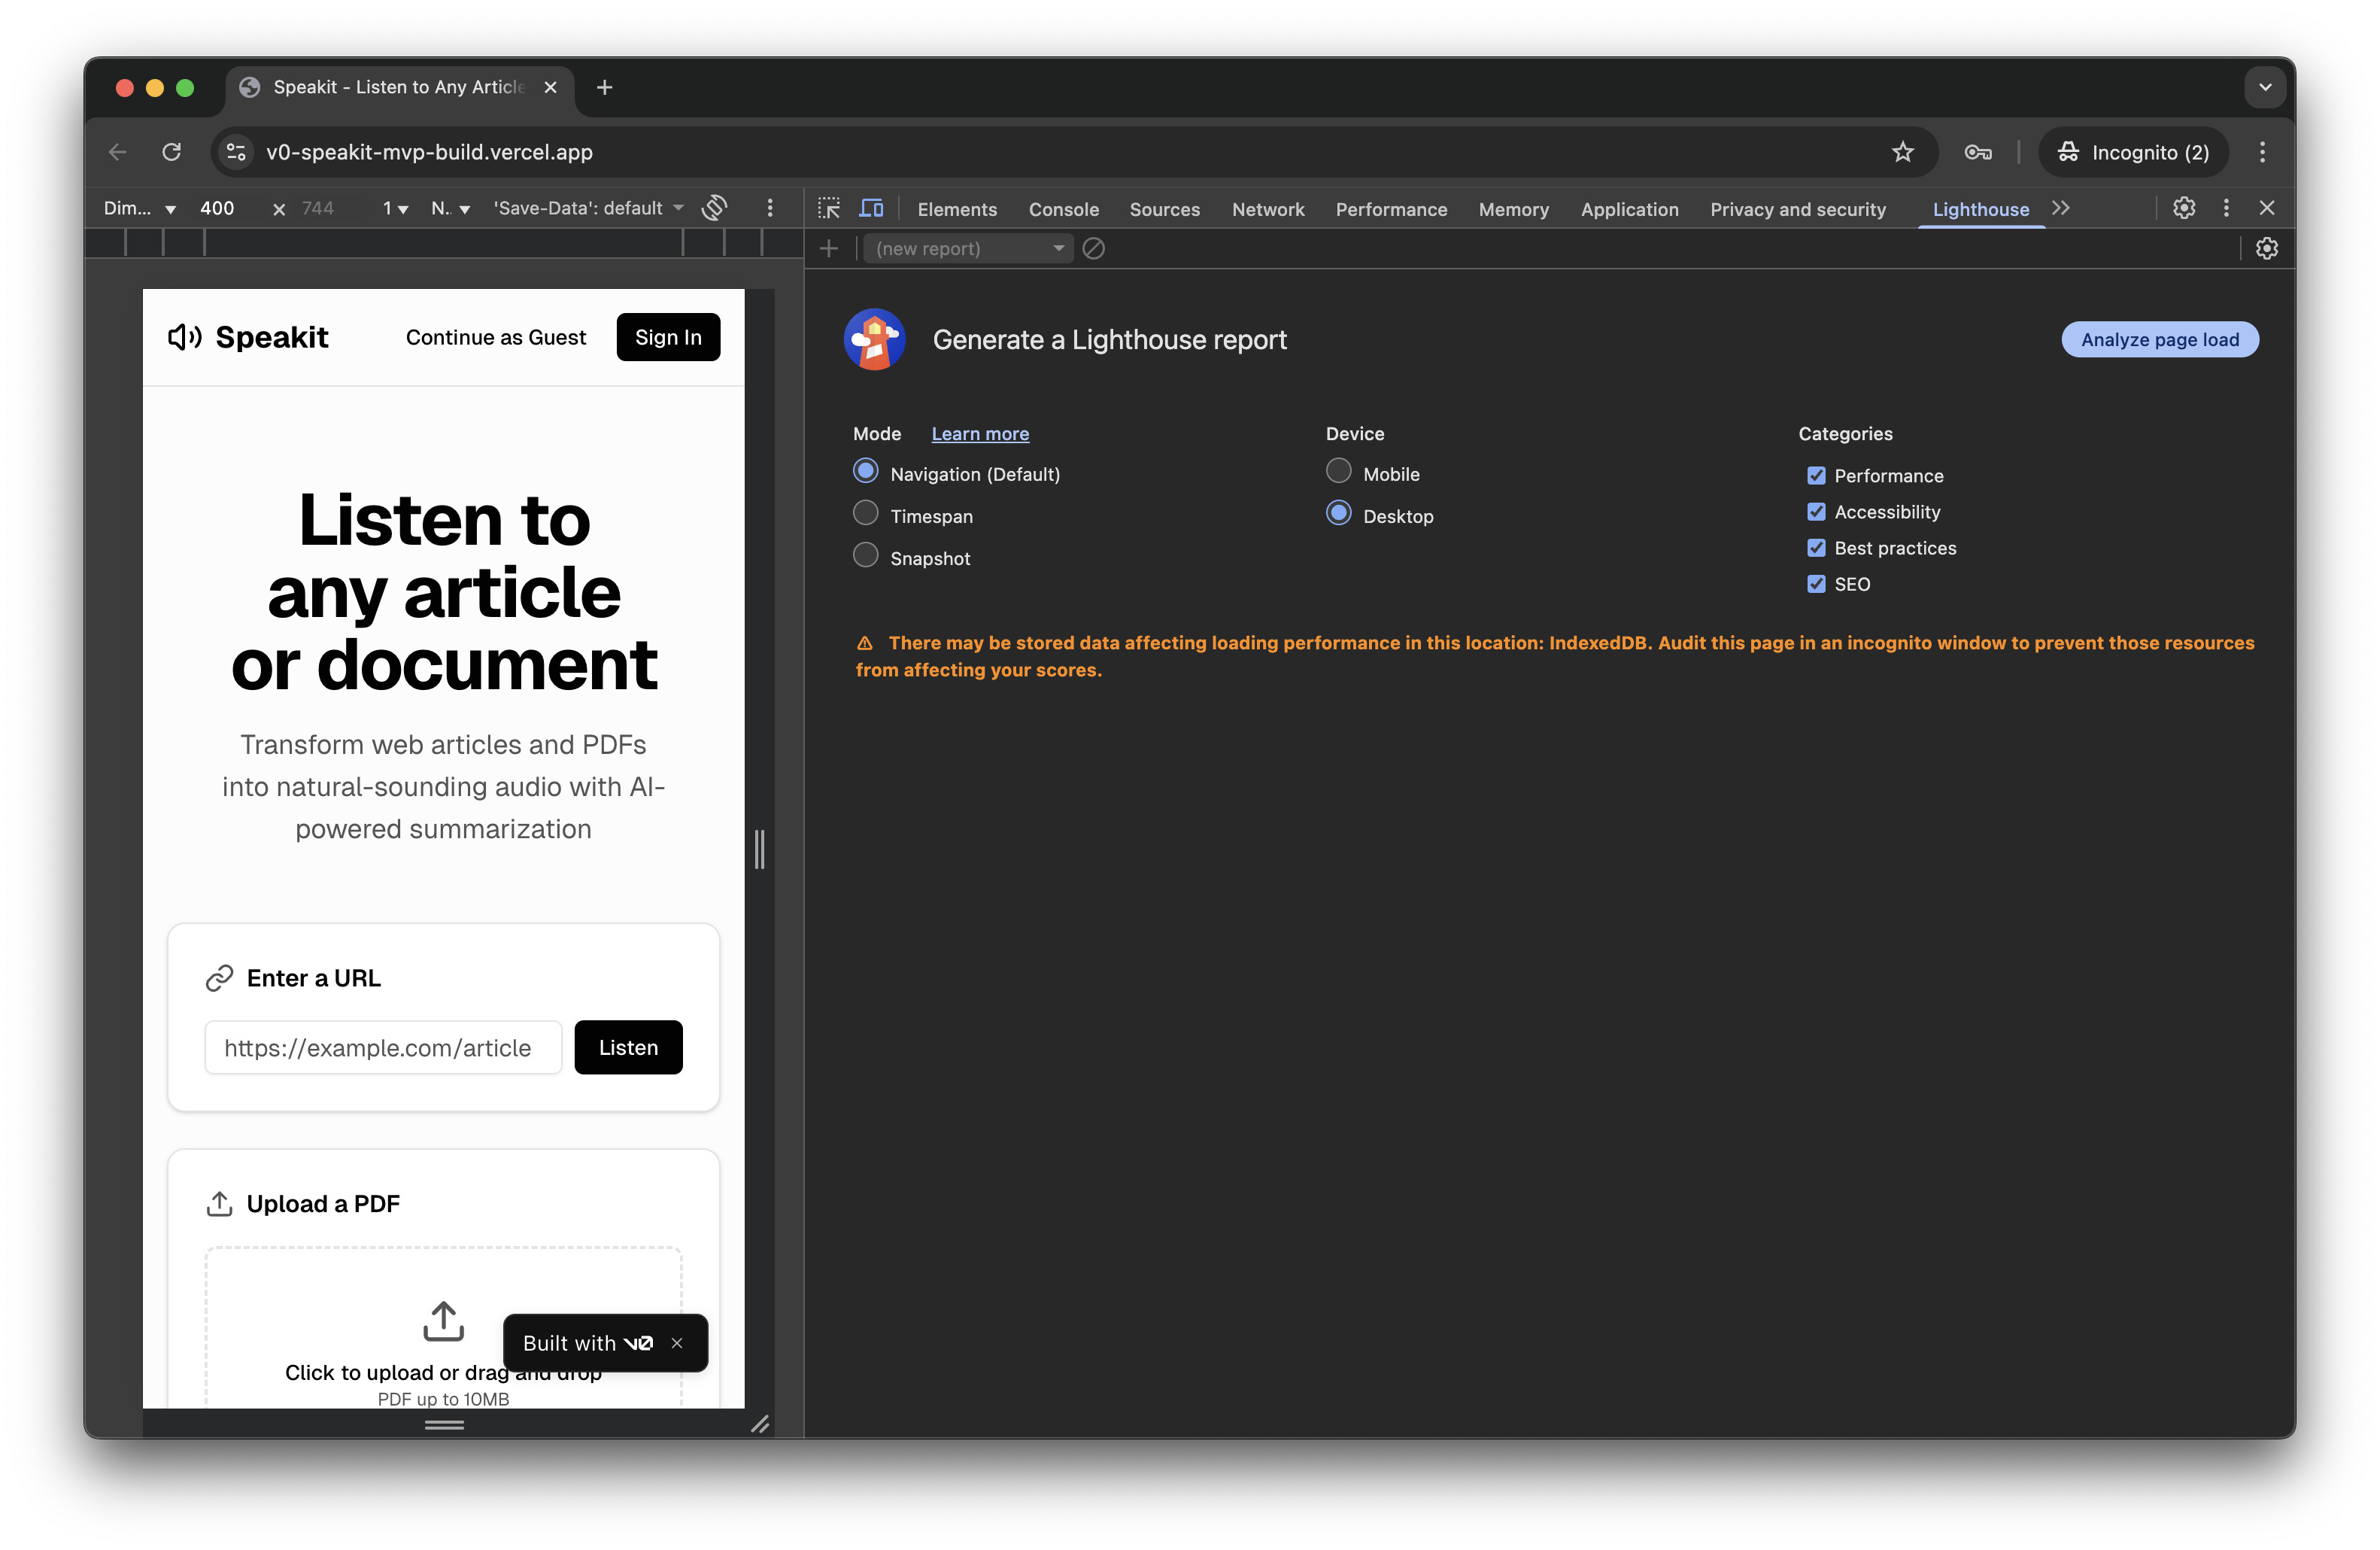Switch to the Network tab
Screen dimensions: 2380x1550
[x=1267, y=209]
